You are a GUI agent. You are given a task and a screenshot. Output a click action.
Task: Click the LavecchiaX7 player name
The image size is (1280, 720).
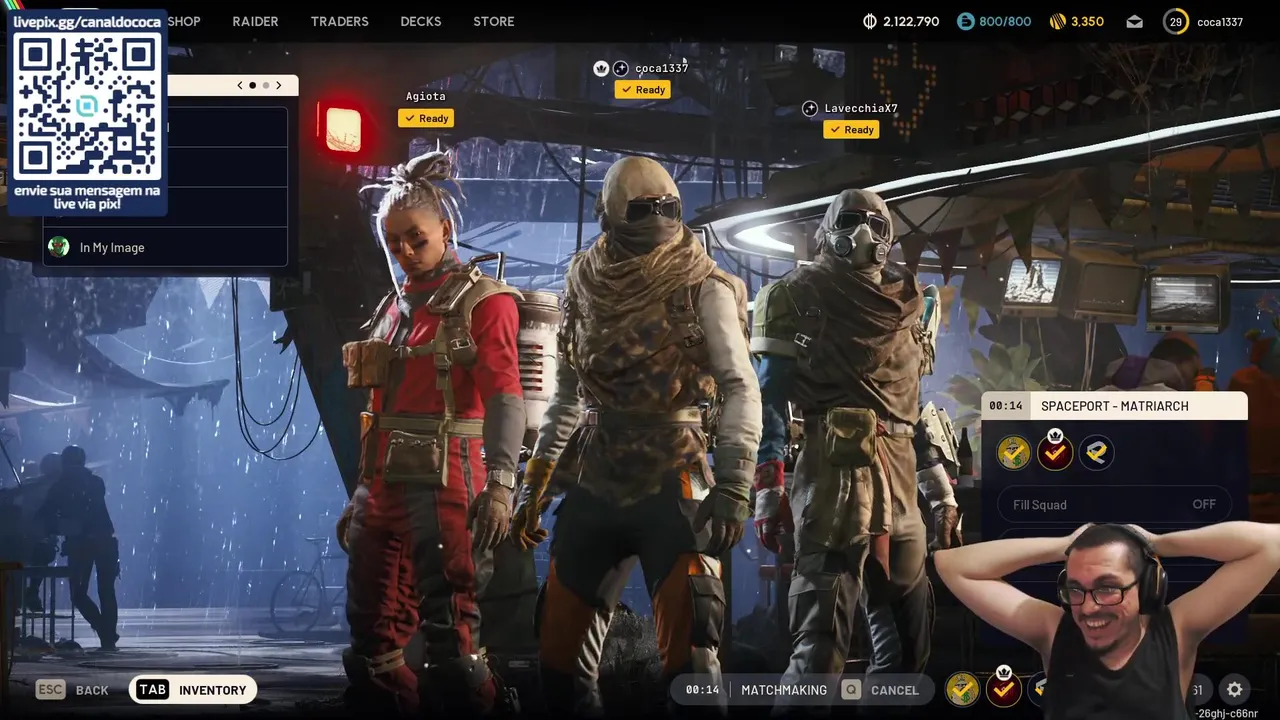coord(861,108)
